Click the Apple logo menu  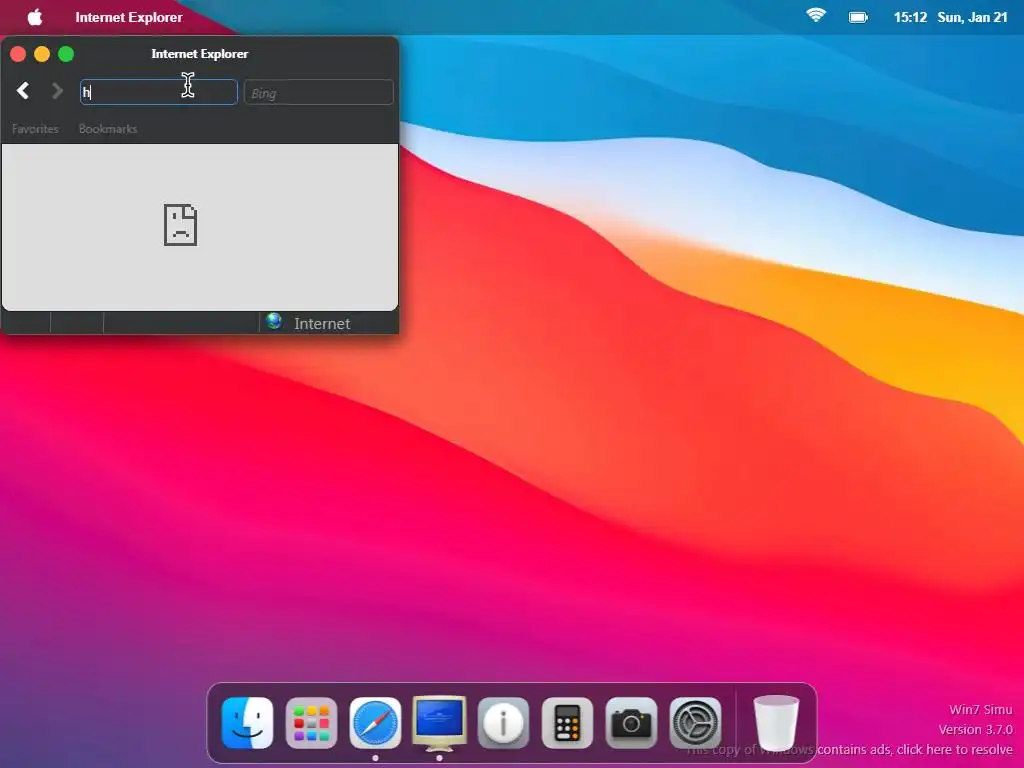pyautogui.click(x=35, y=17)
